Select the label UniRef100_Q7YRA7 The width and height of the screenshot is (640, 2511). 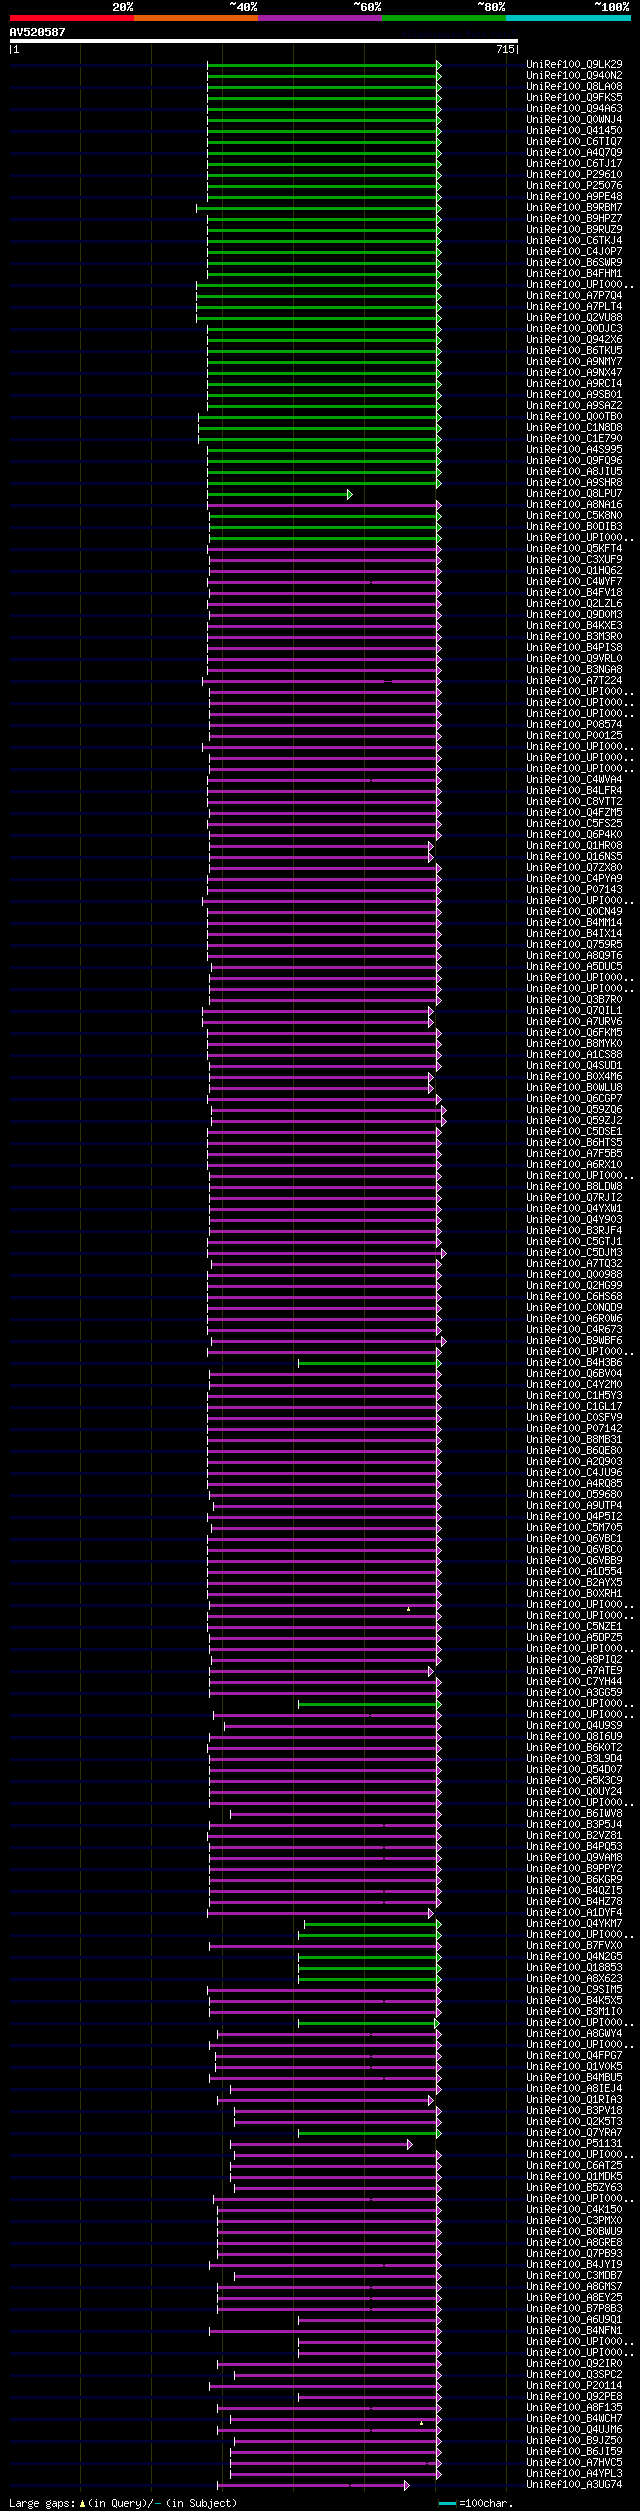click(574, 2133)
